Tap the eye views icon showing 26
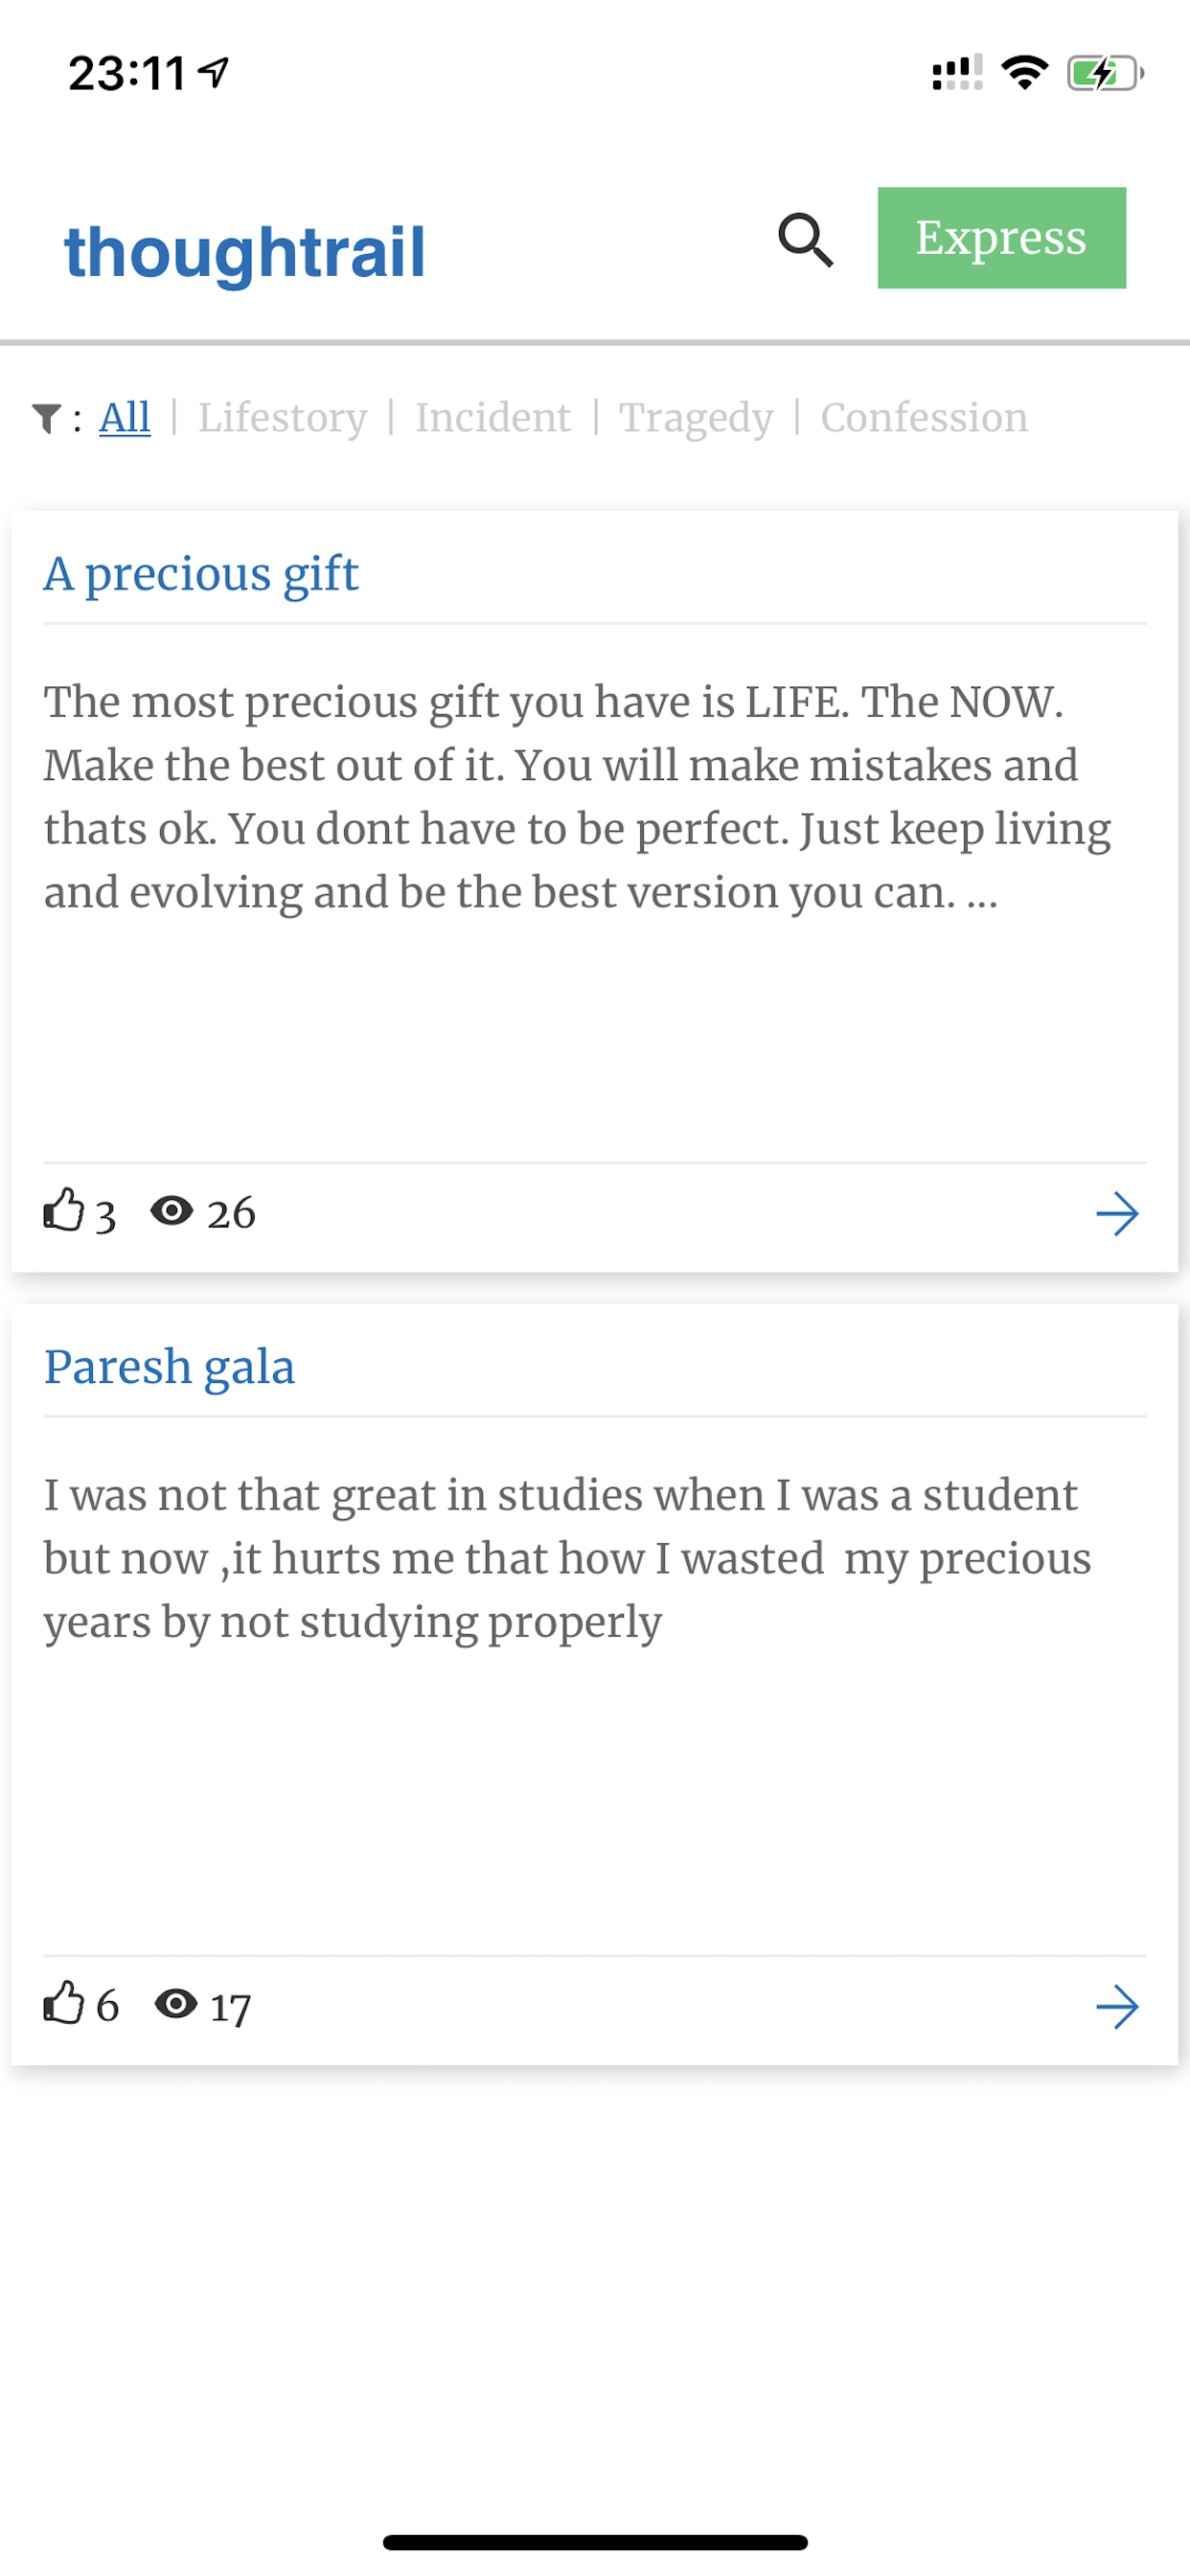 pyautogui.click(x=172, y=1211)
